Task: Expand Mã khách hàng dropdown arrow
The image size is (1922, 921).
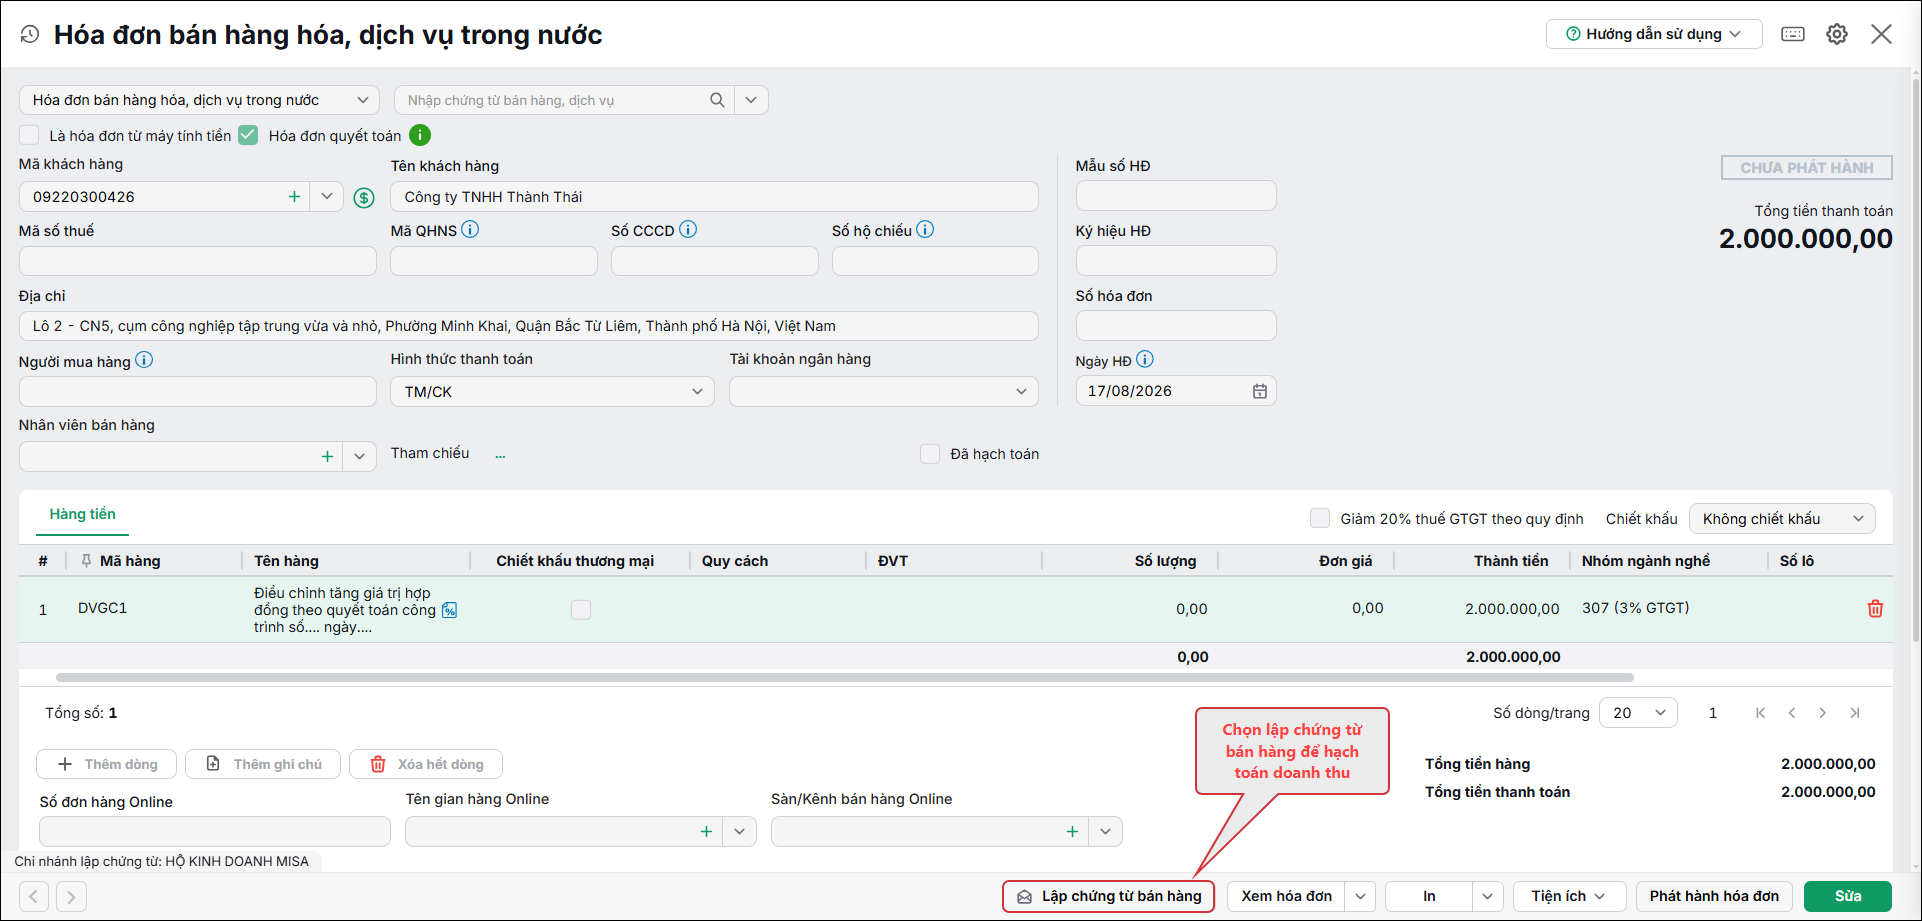Action: coord(327,197)
